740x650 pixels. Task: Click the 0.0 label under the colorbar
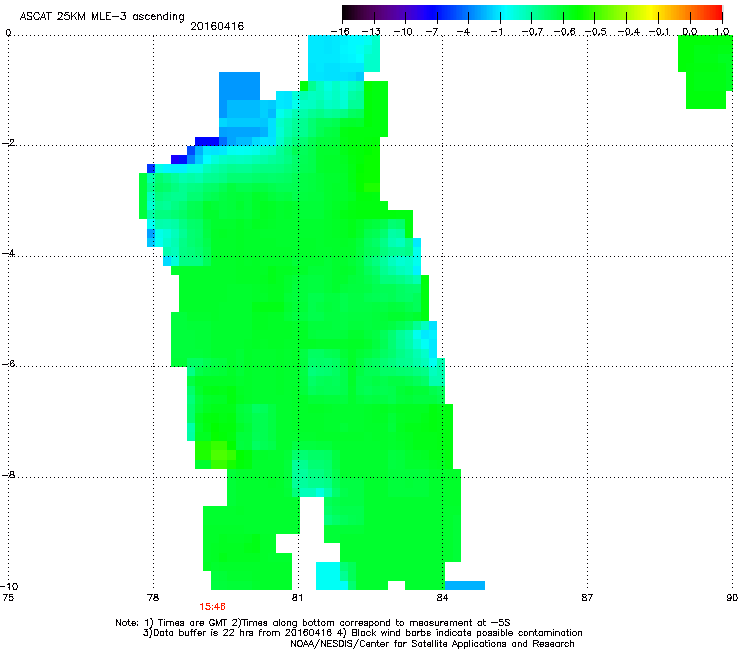pos(690,32)
